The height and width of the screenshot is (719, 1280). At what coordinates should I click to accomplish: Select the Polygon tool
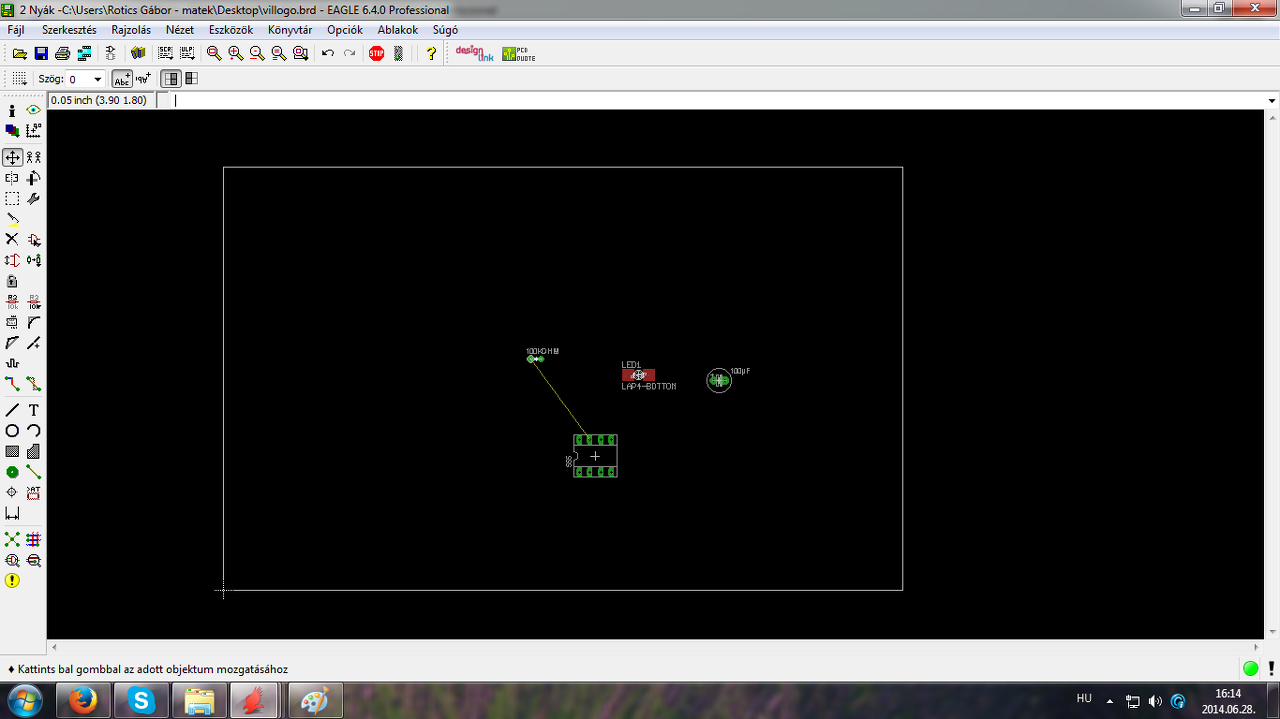click(x=33, y=452)
